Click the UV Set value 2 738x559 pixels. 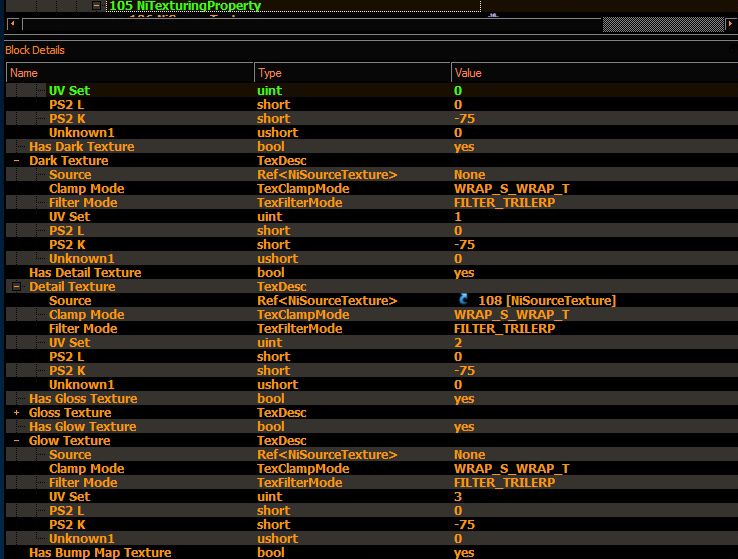458,343
